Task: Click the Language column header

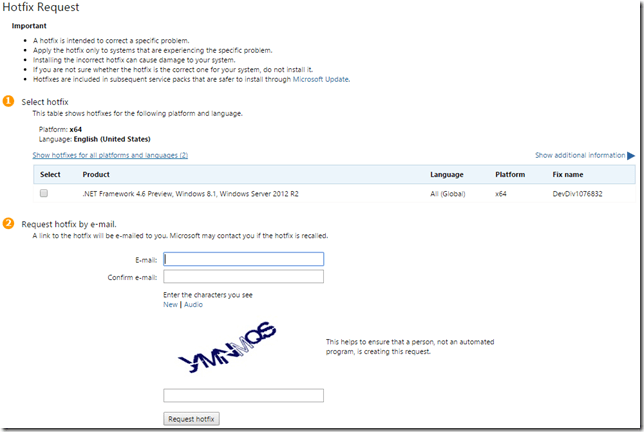Action: 447,174
